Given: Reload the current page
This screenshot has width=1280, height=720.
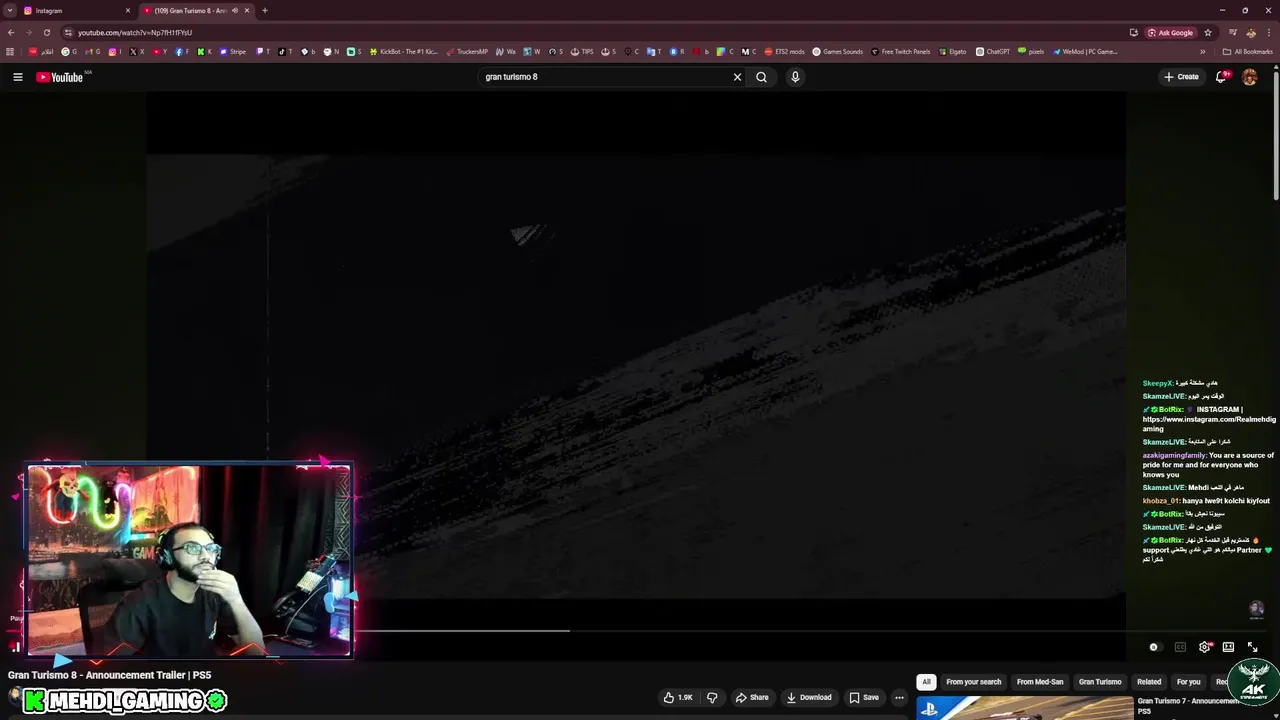Looking at the screenshot, I should (46, 32).
